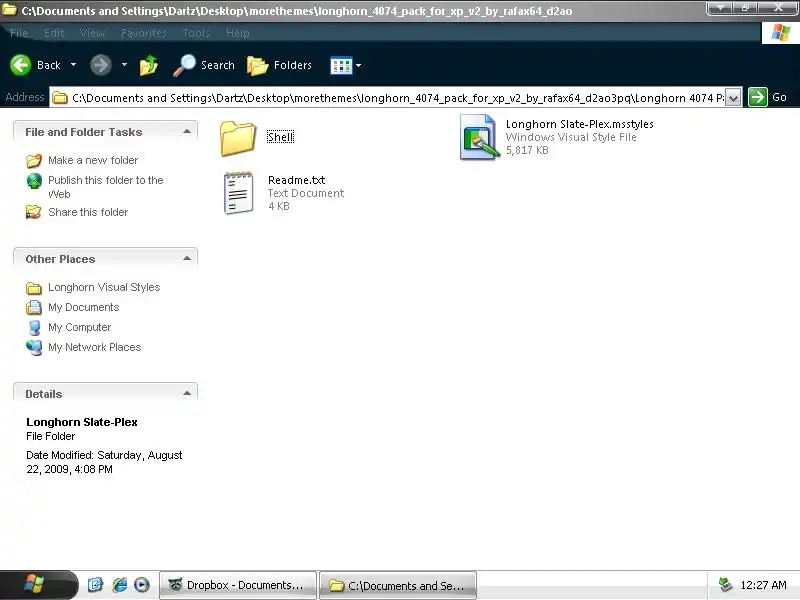Image resolution: width=800 pixels, height=600 pixels.
Task: Collapse the Details panel
Action: pyautogui.click(x=187, y=393)
